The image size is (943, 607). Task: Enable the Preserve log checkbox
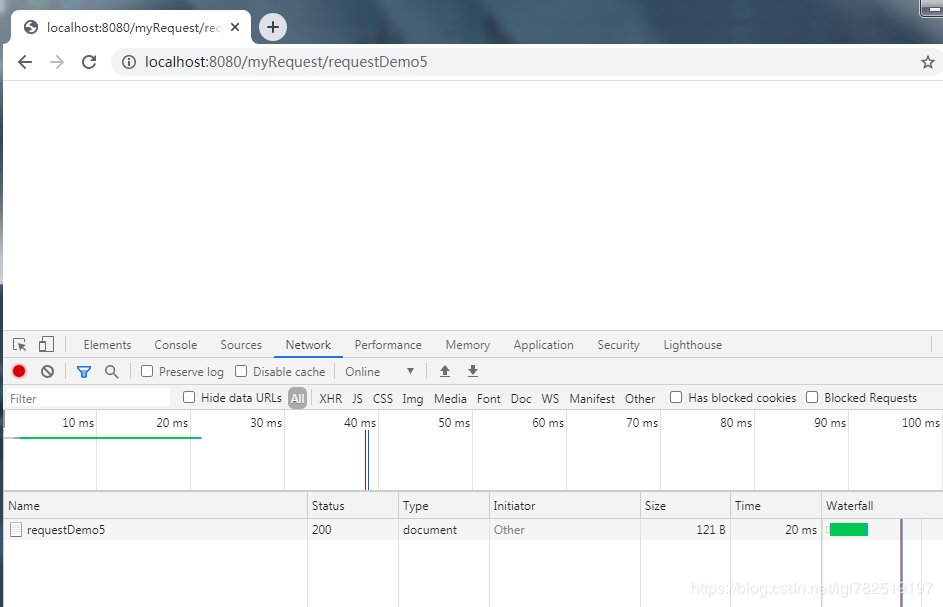pos(147,372)
